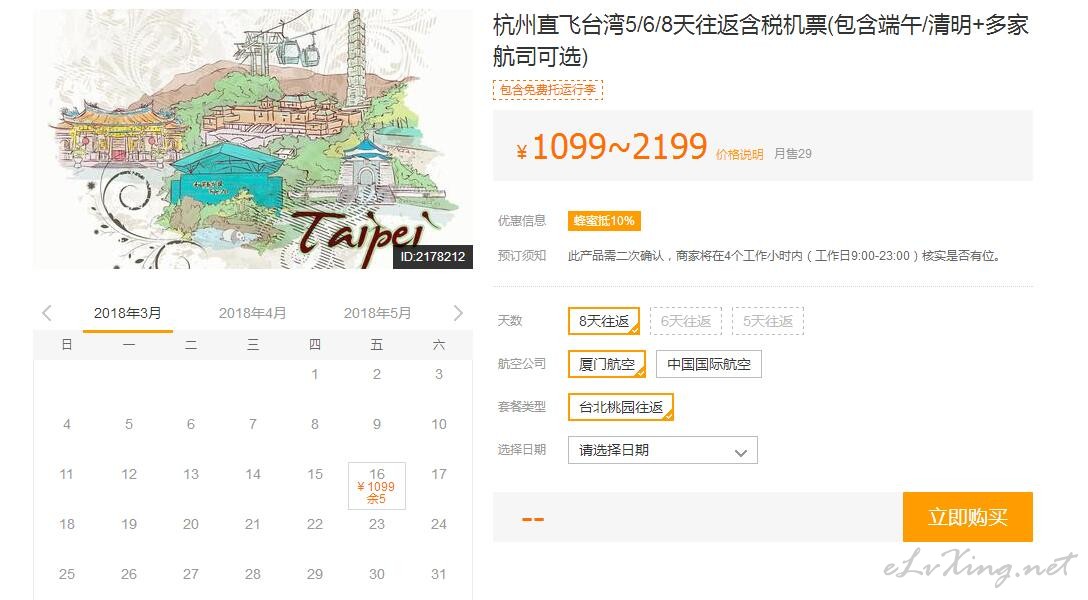This screenshot has height=600, width=1088.
Task: Select the 5天往返 duration option
Action: click(x=767, y=321)
